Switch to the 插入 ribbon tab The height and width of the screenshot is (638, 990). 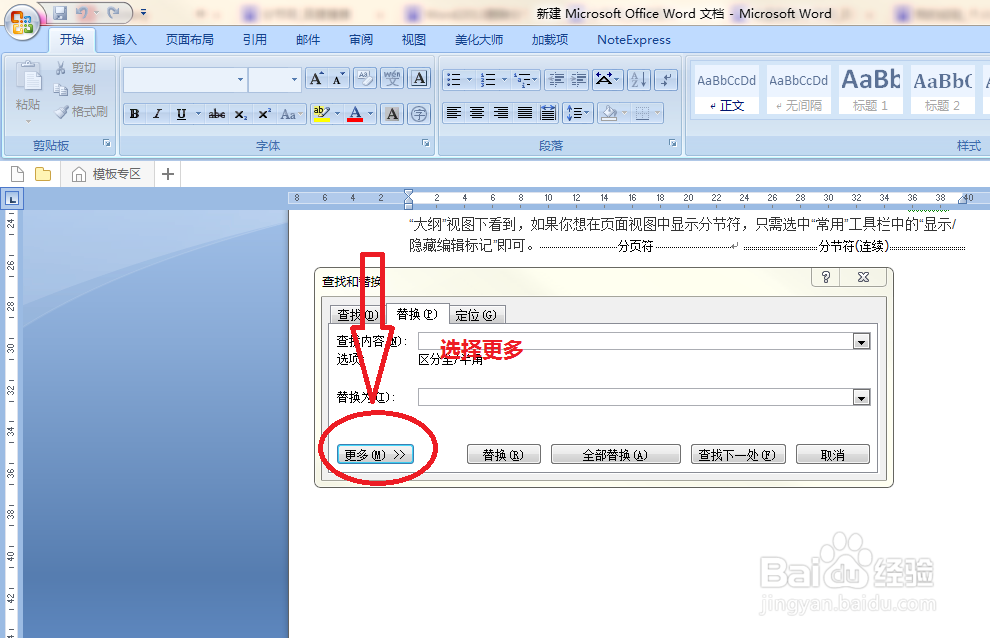pos(124,40)
